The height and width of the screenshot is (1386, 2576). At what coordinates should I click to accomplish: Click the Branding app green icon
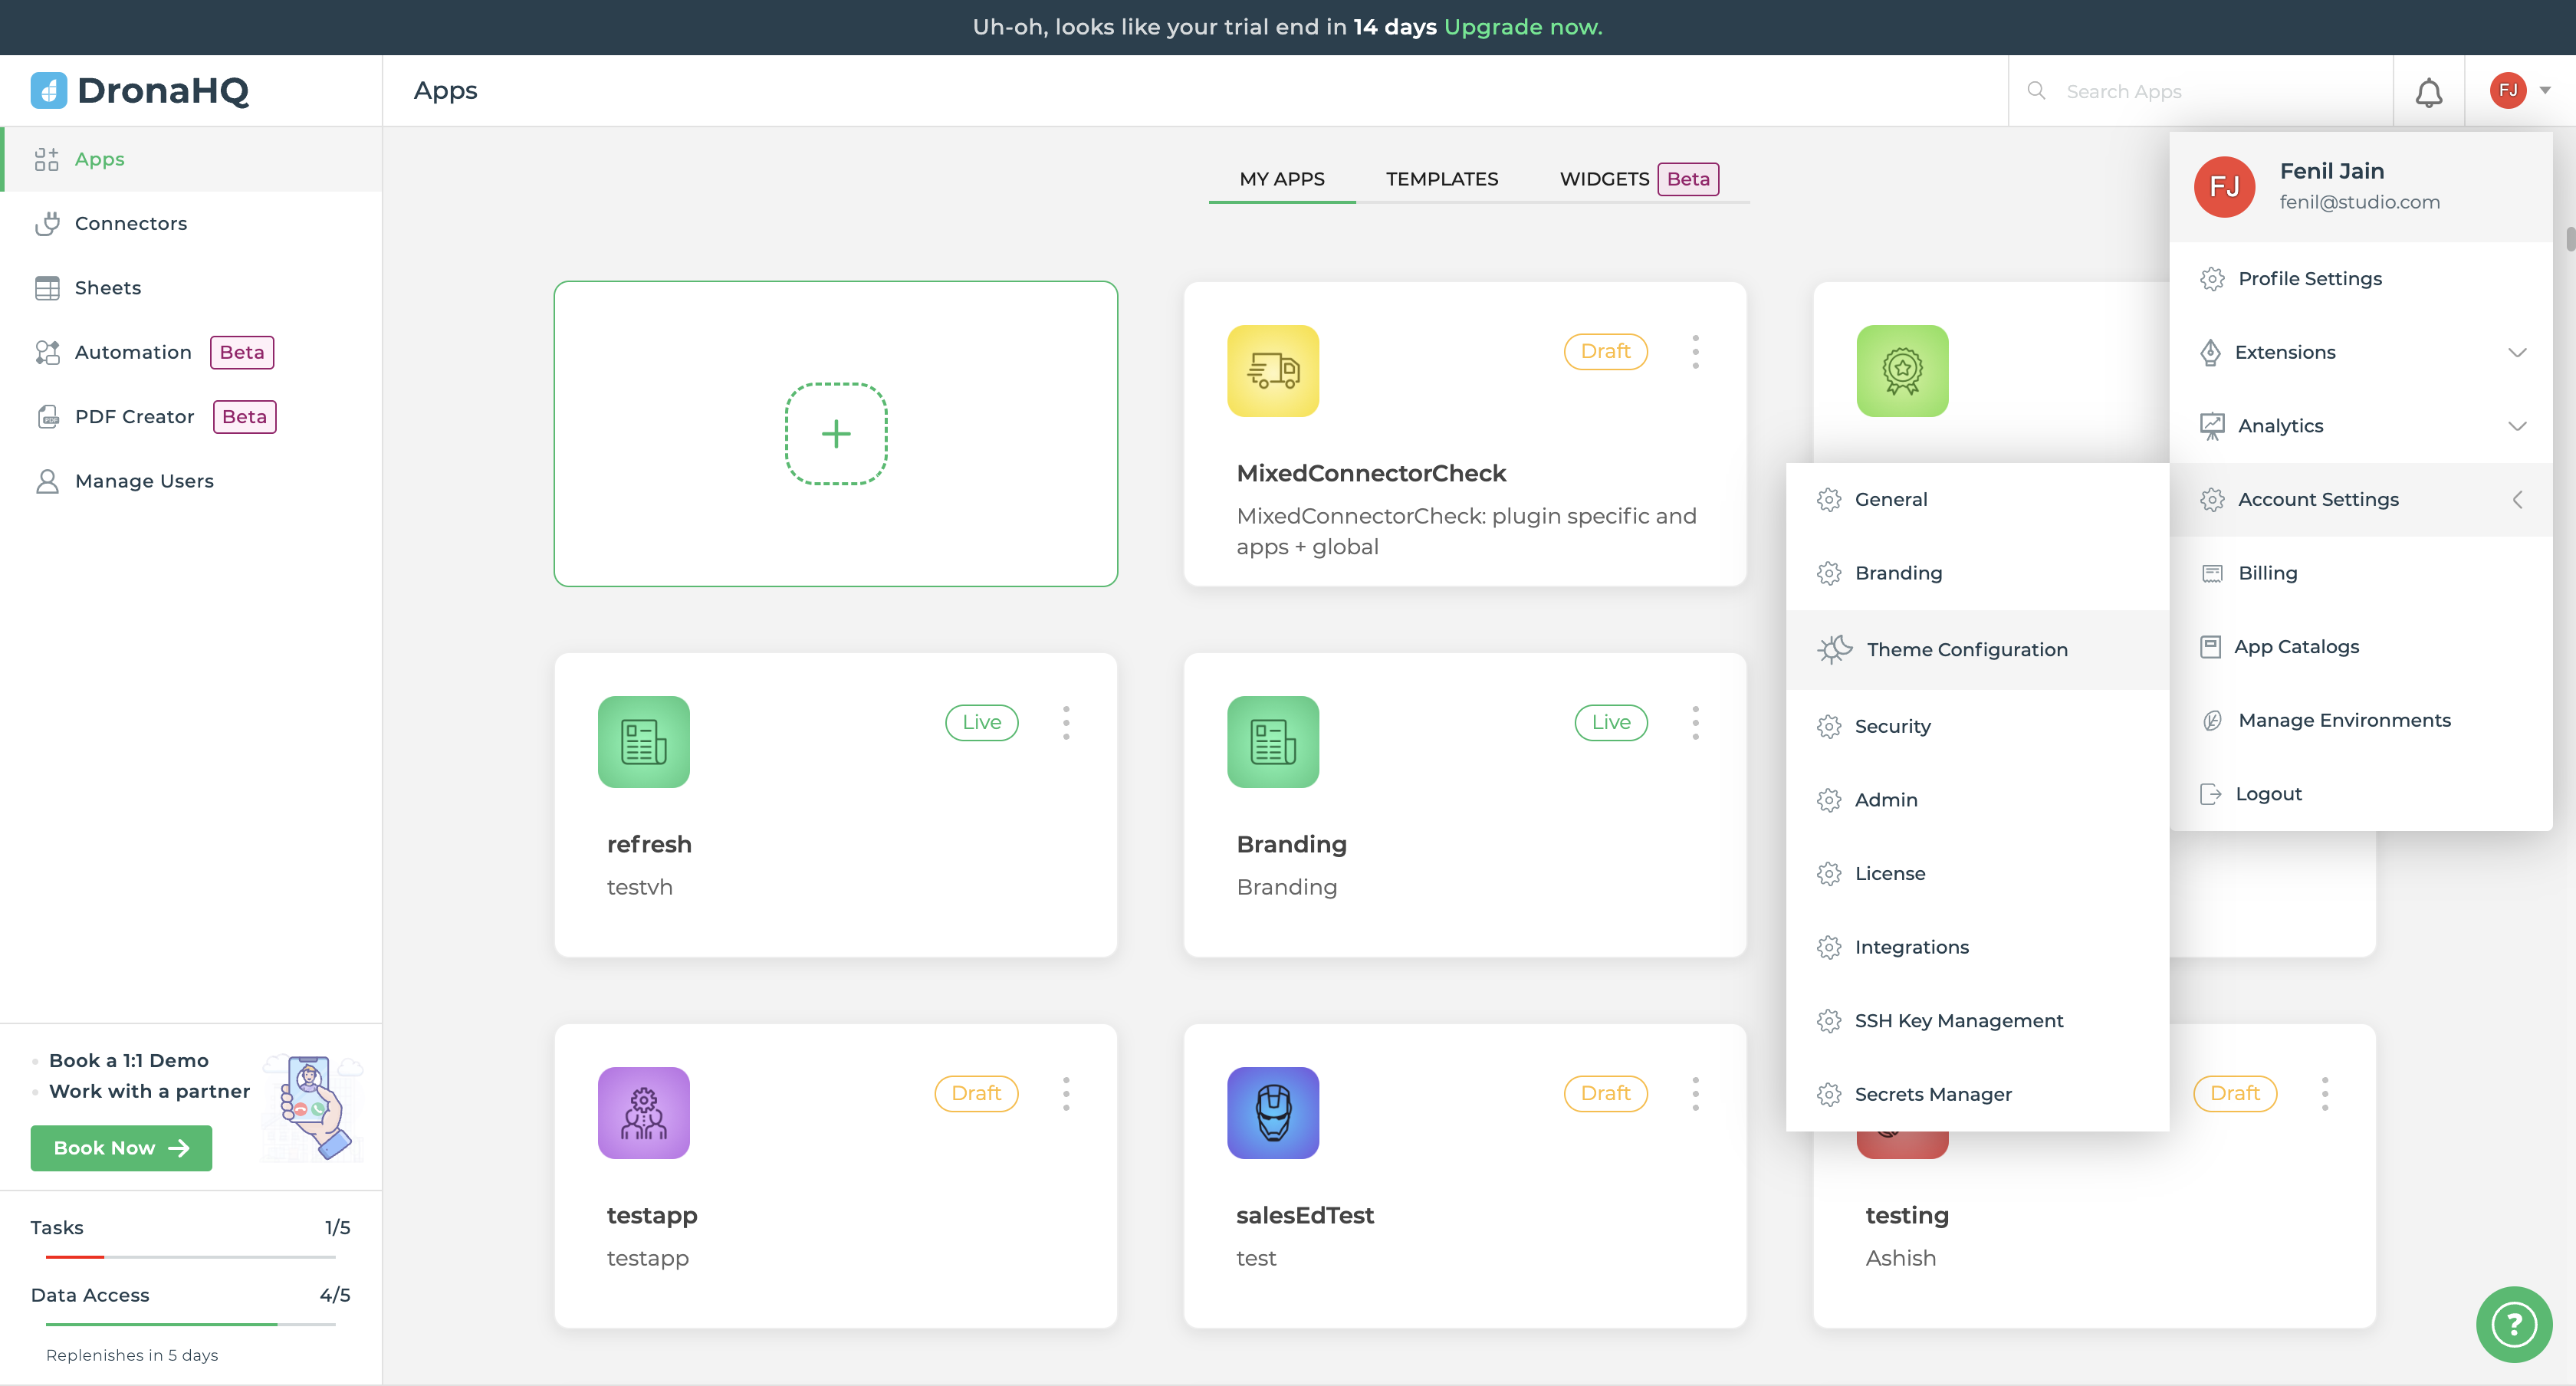click(x=1272, y=742)
